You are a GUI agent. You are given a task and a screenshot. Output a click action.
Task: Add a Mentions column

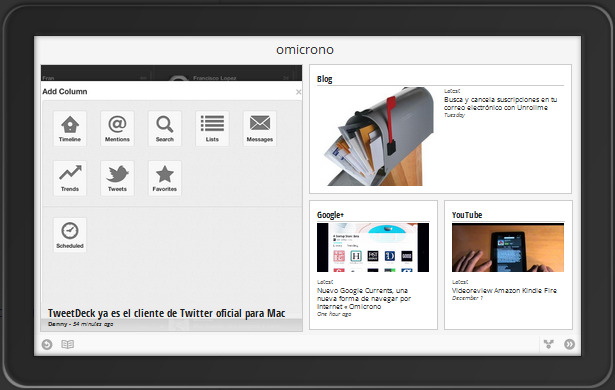click(117, 128)
